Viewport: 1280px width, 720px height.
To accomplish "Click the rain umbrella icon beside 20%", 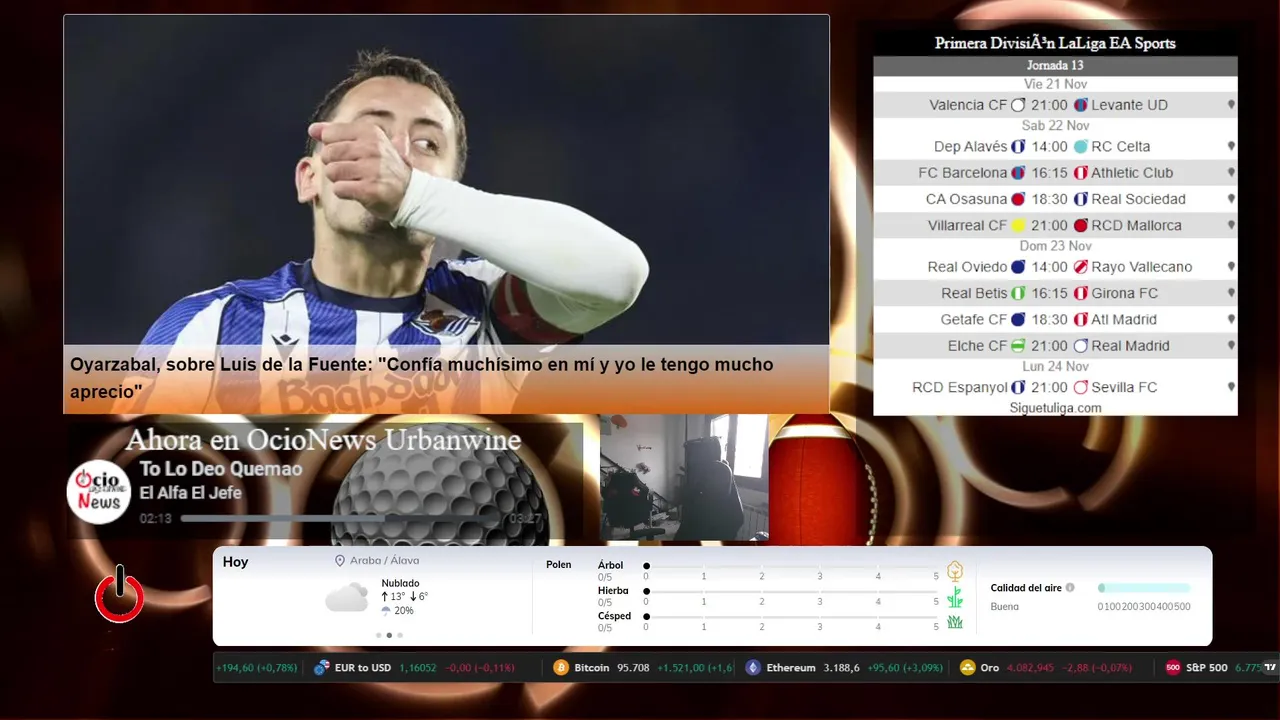I will coord(386,611).
